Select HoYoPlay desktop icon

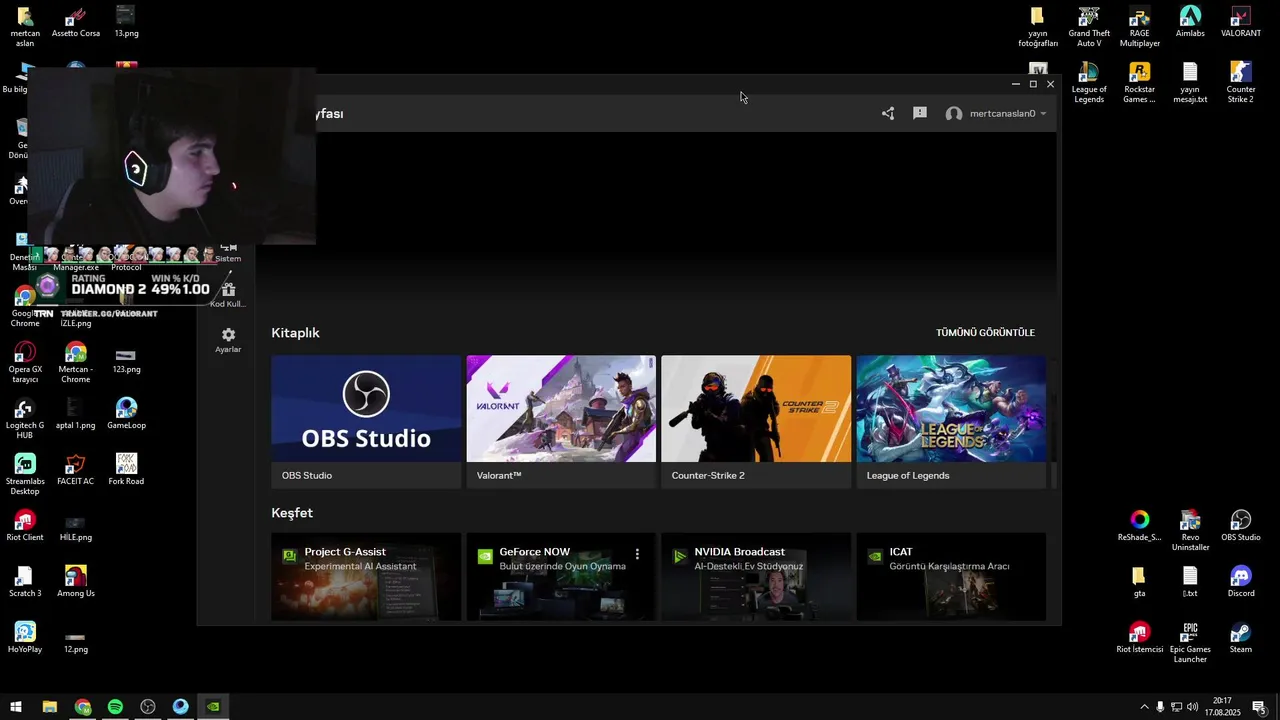tap(25, 638)
